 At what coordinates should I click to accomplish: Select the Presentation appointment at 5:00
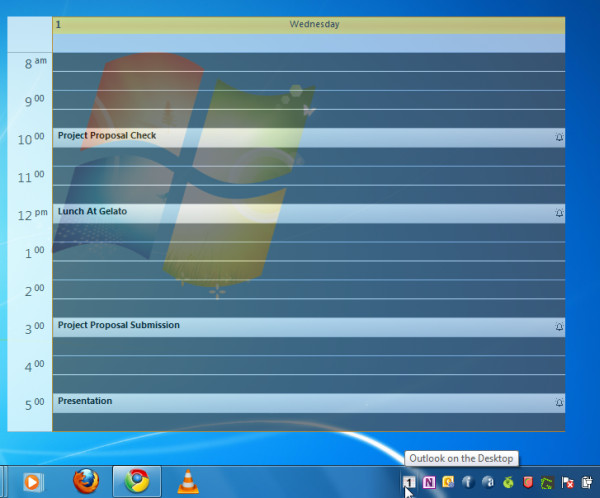pos(309,403)
